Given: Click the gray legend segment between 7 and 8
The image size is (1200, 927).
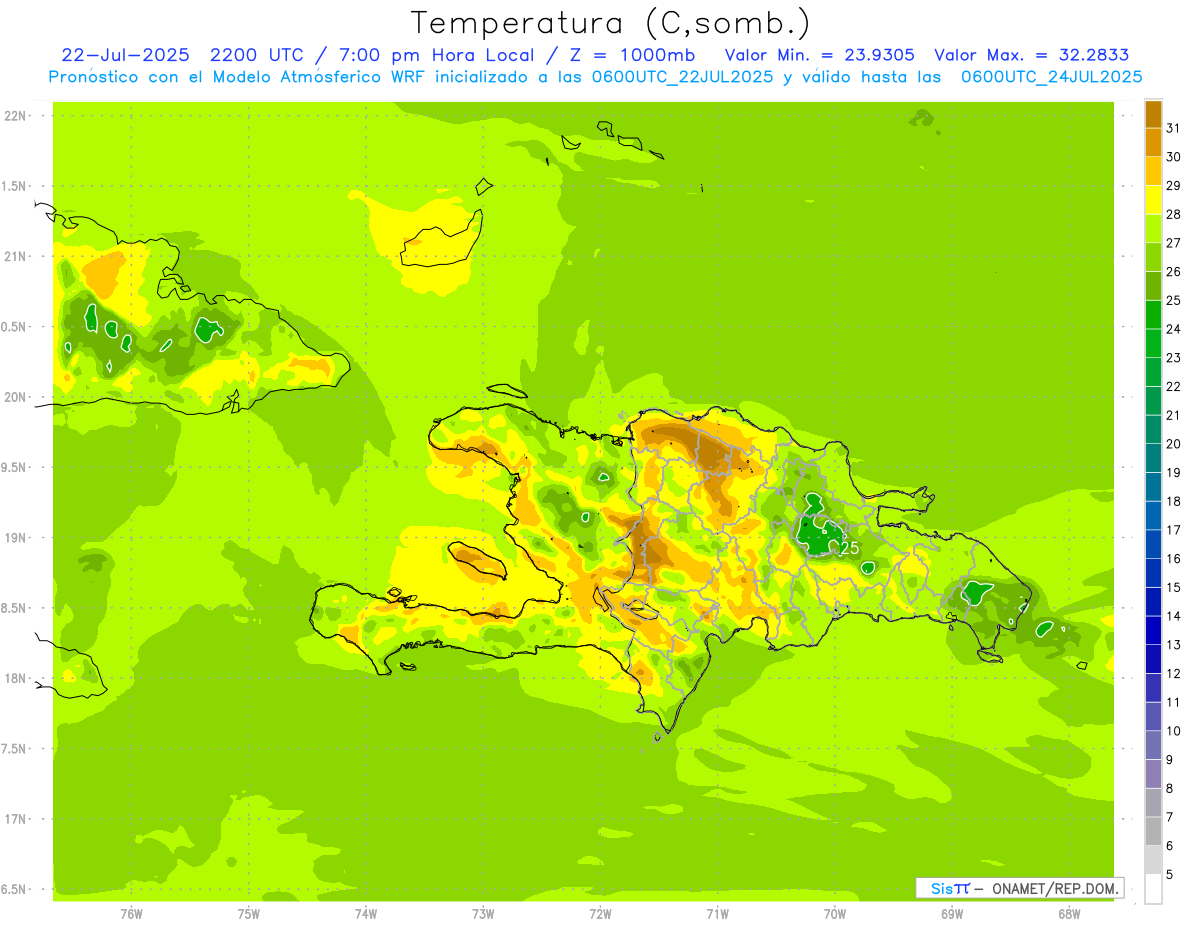Looking at the screenshot, I should [x=1153, y=802].
